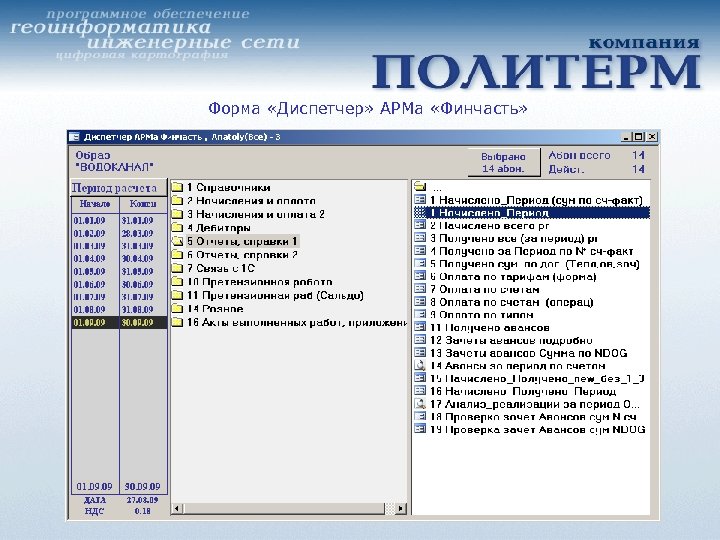Select period start date 01.01.09
Screen dimensions: 720x540
pyautogui.click(x=90, y=220)
